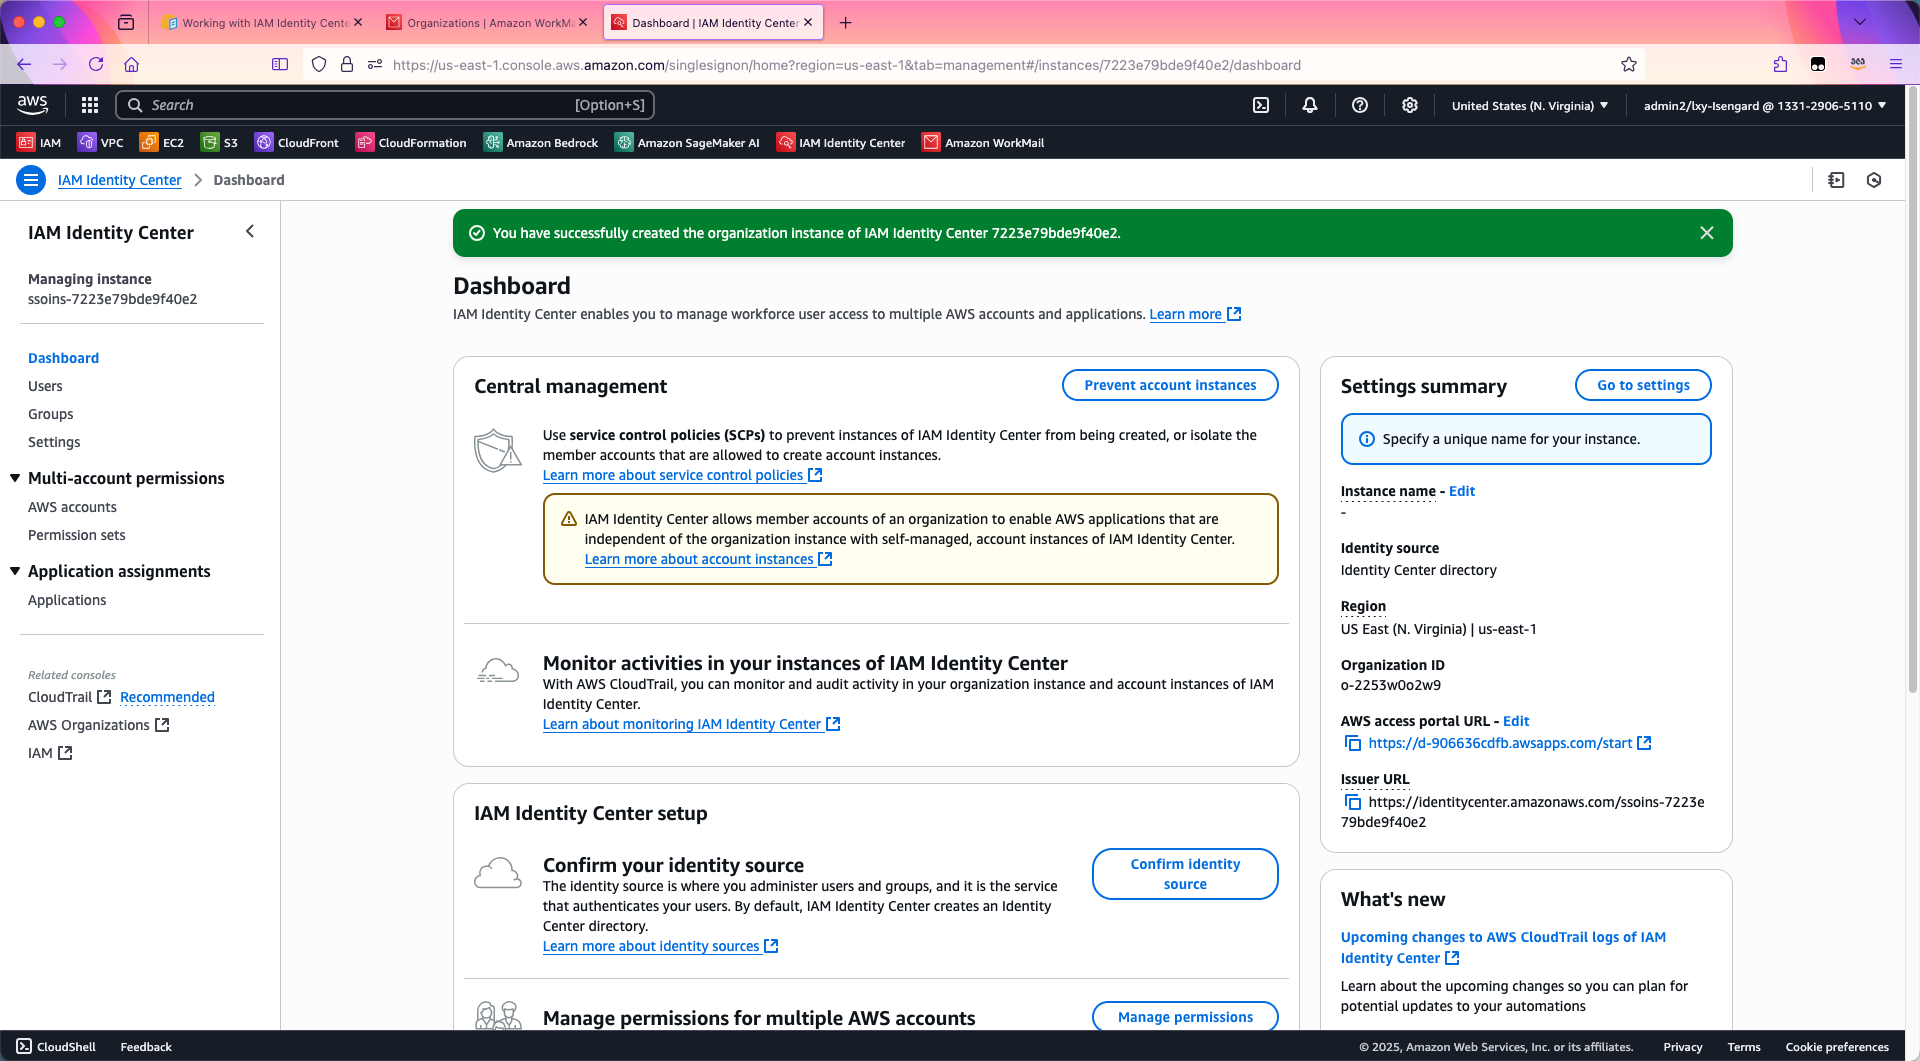
Task: Click the Prevent account instances button
Action: coord(1170,385)
